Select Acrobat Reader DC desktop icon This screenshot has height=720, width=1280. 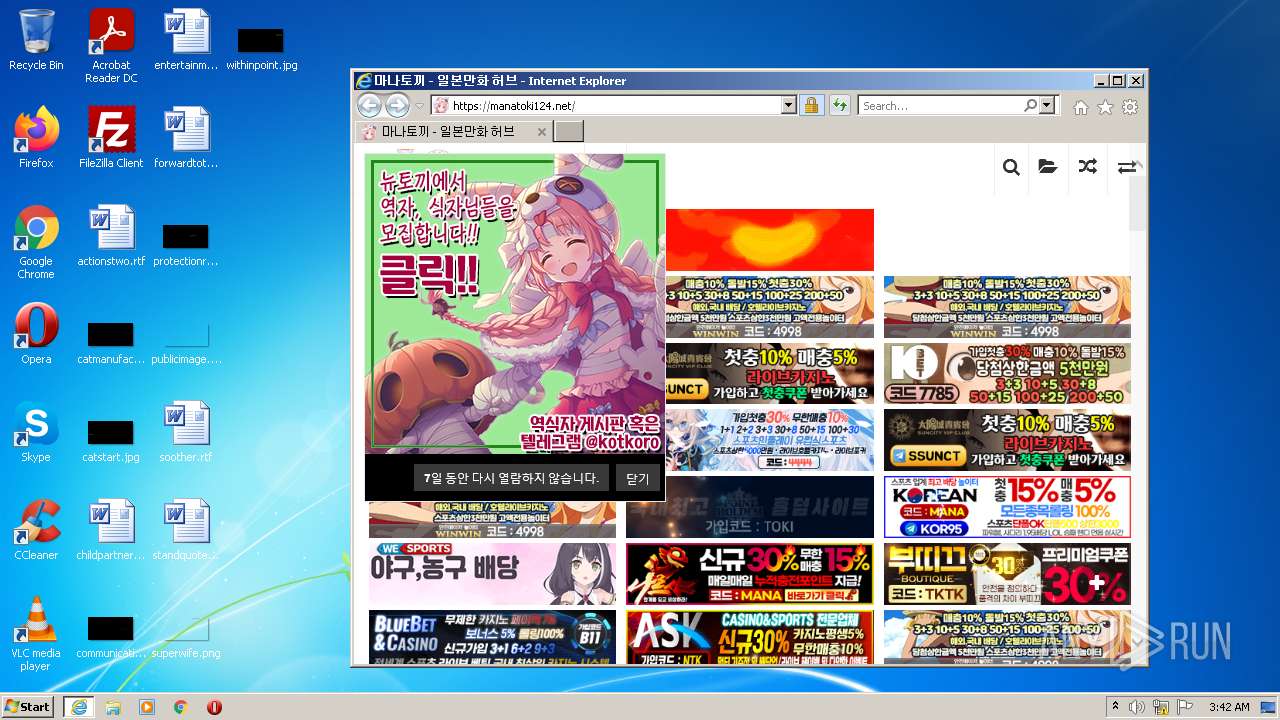(111, 46)
